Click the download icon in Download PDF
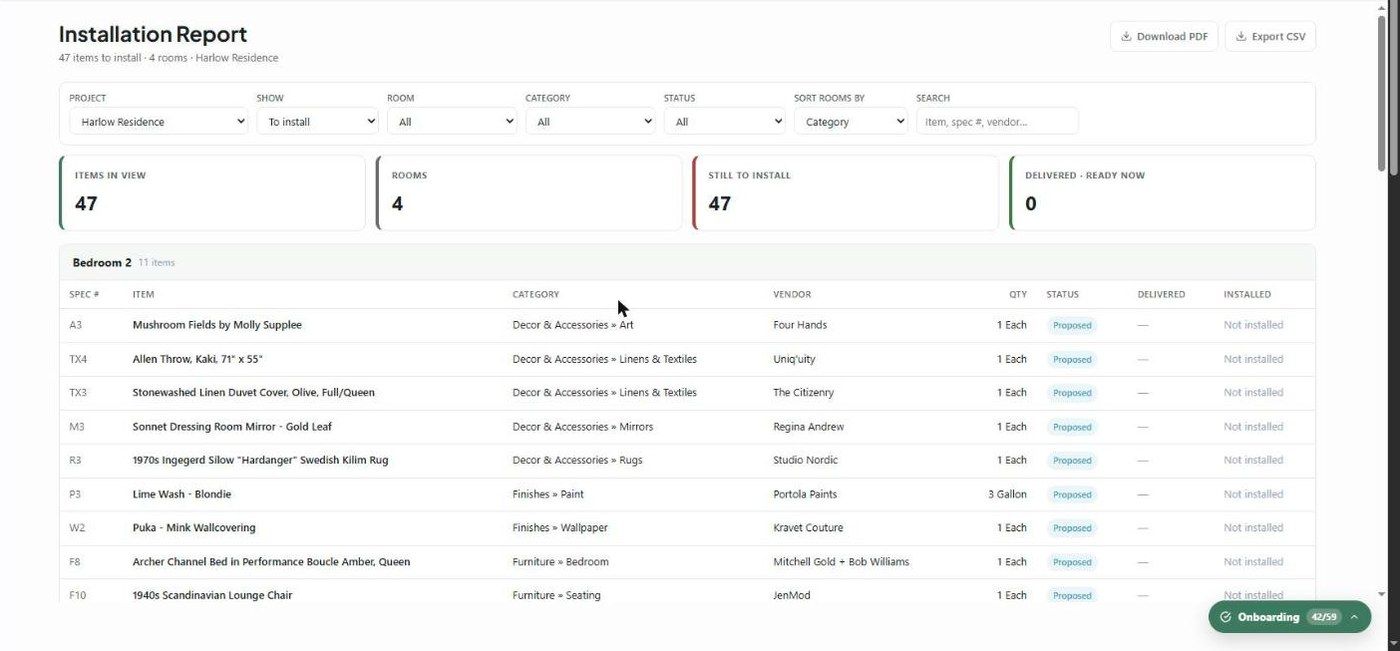The image size is (1400, 651). tap(1126, 37)
